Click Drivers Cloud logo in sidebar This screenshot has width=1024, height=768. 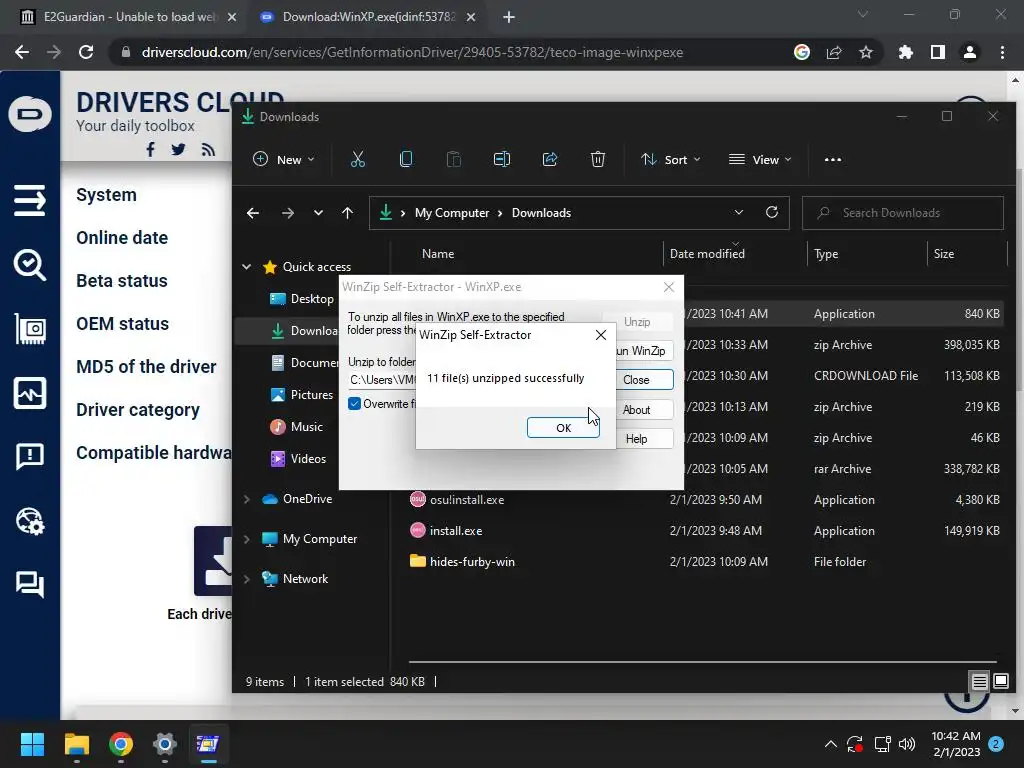pos(30,114)
